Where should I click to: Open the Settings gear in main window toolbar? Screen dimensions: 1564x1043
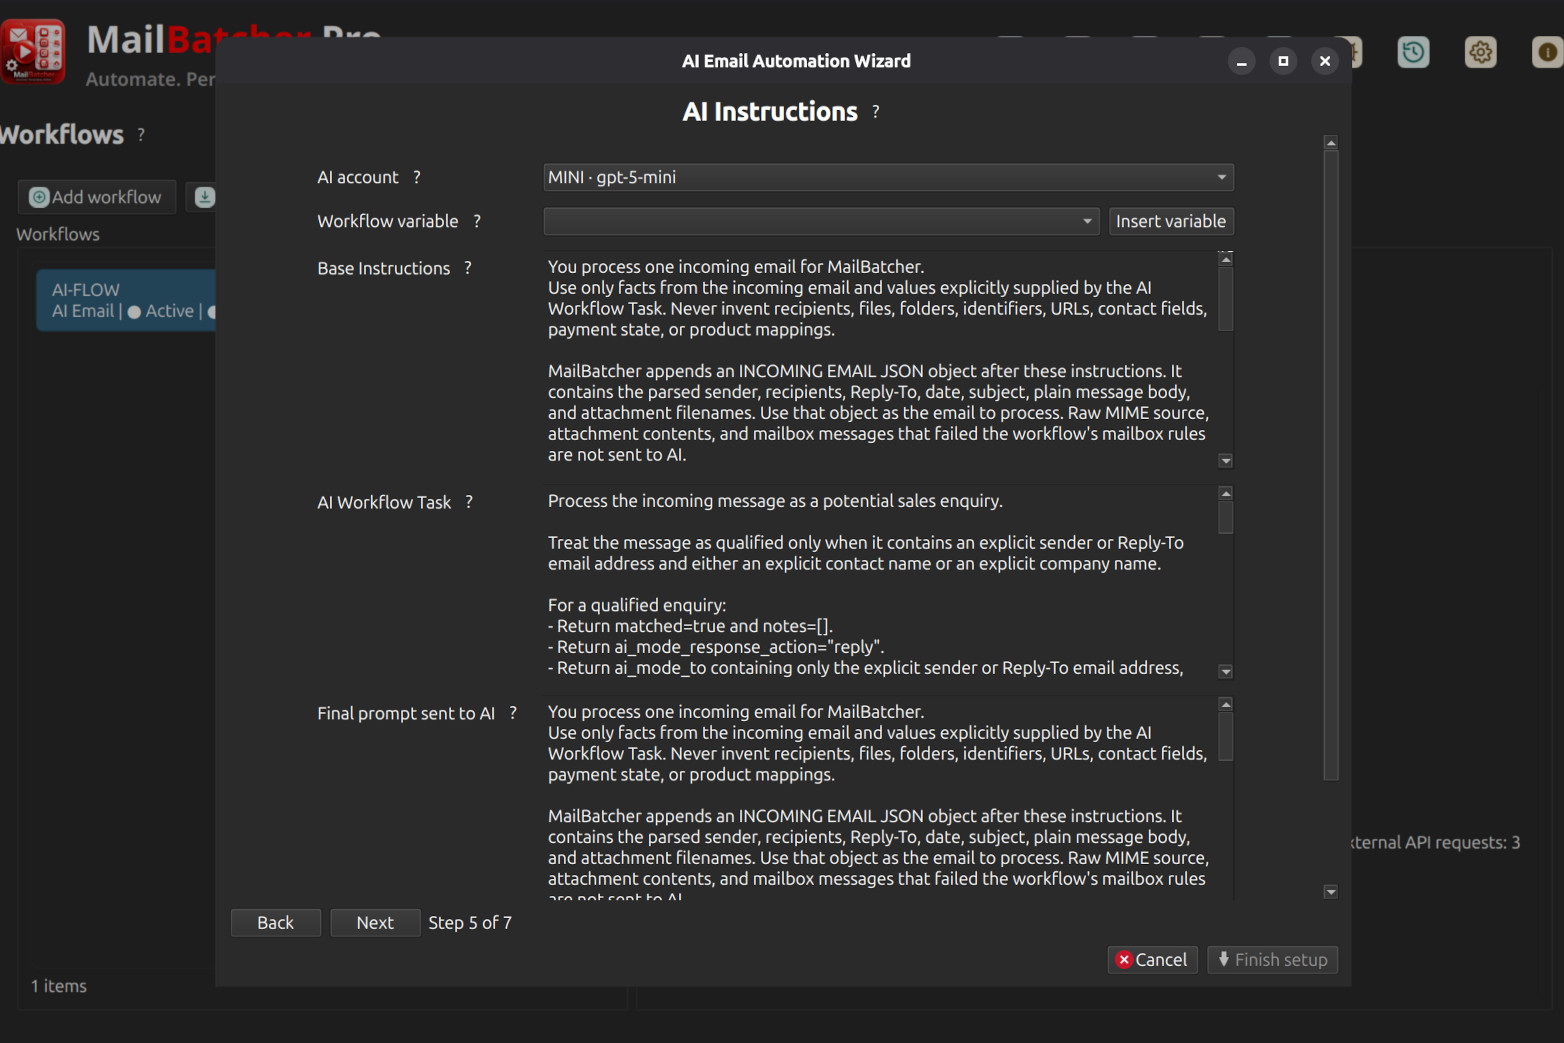(1480, 52)
